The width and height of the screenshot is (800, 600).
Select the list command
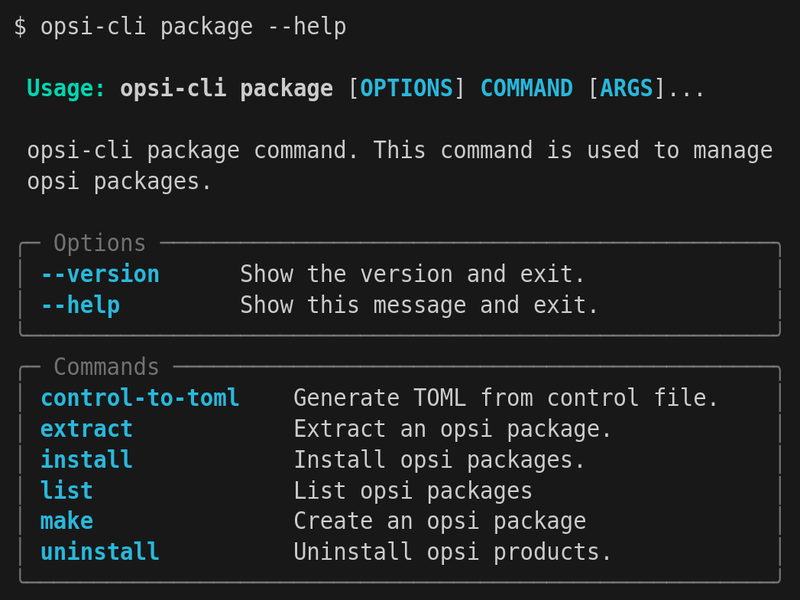[x=66, y=491]
